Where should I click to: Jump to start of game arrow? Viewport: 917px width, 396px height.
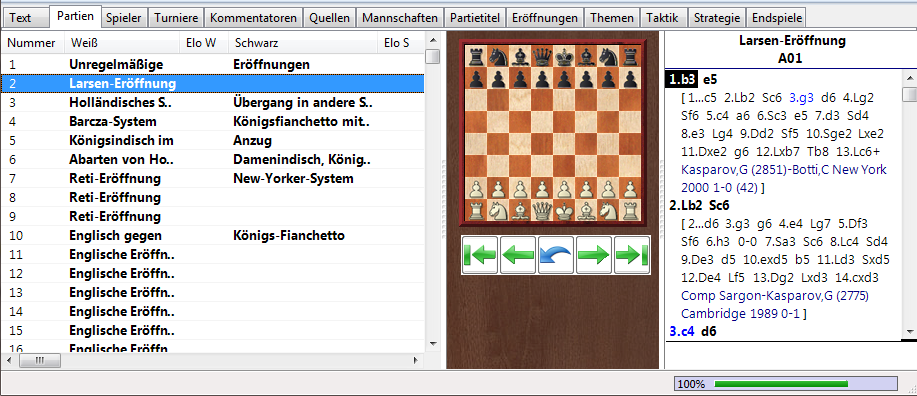[x=480, y=255]
